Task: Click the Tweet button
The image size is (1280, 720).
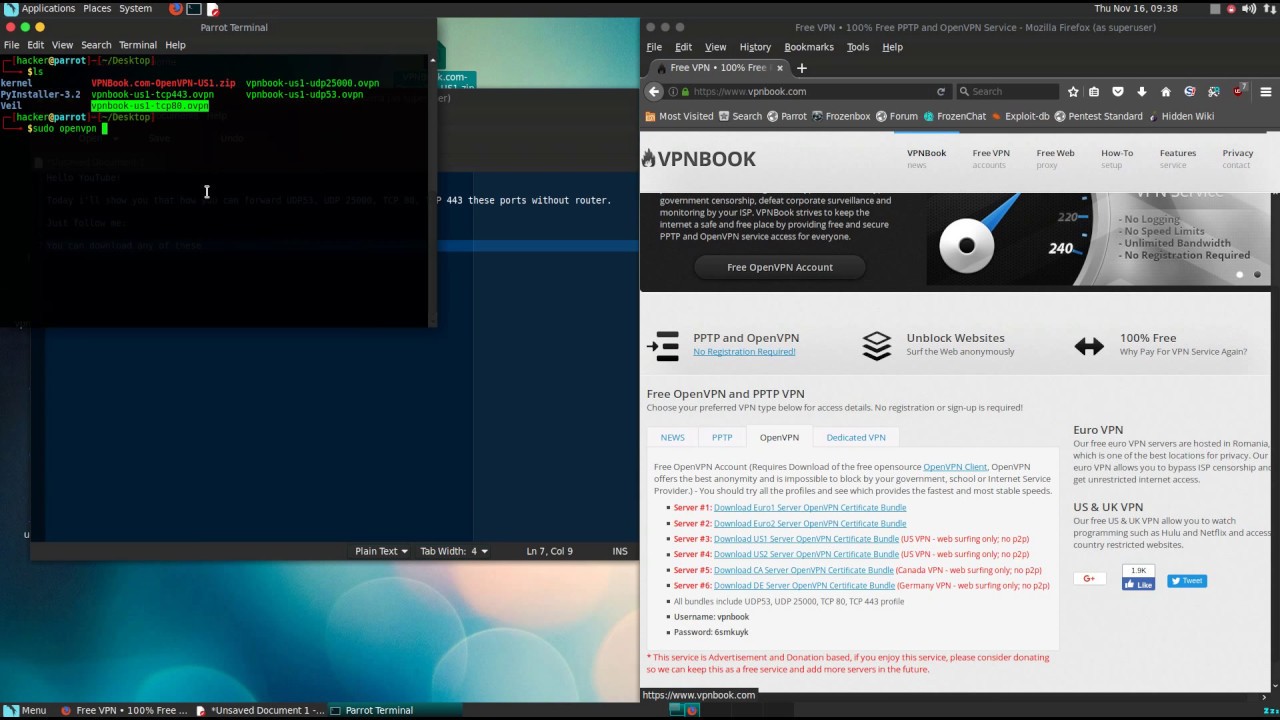Action: [x=1187, y=581]
